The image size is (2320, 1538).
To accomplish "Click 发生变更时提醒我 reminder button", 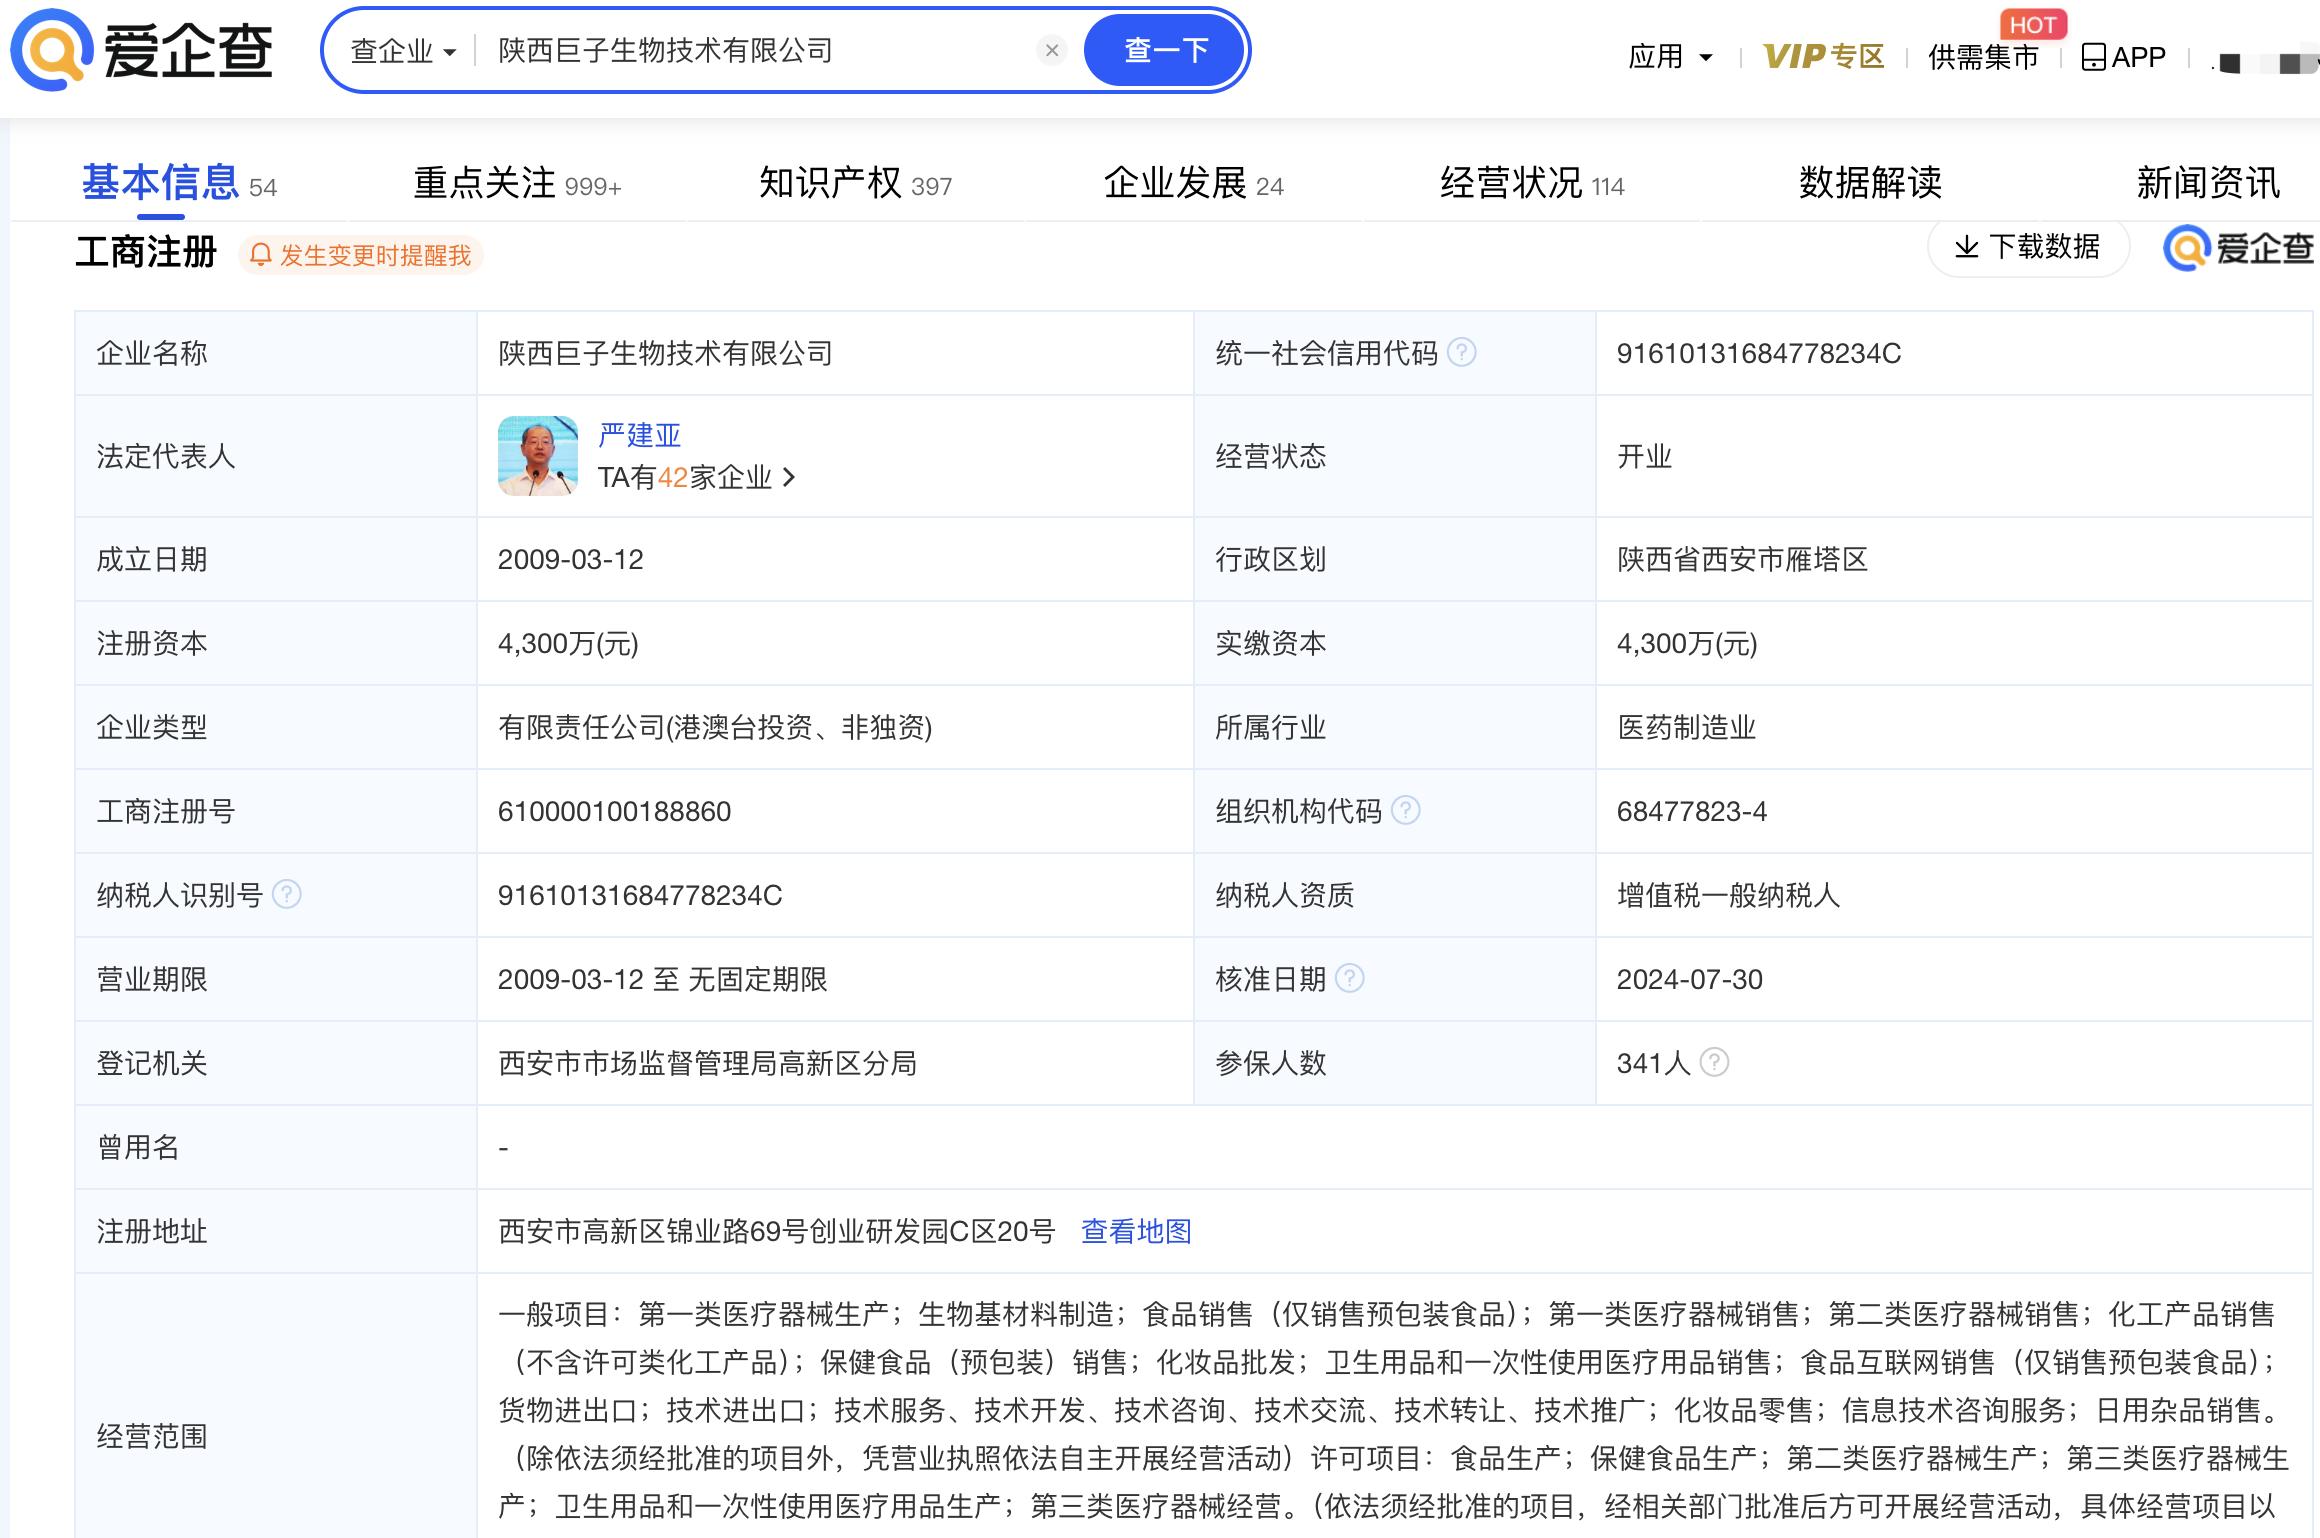I will [x=360, y=255].
